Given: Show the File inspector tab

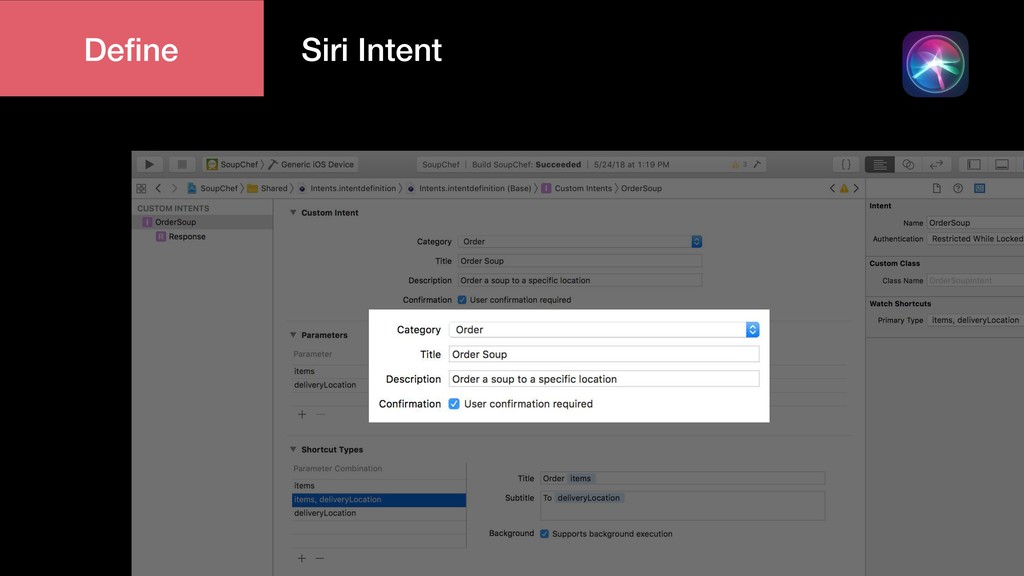Looking at the screenshot, I should pos(936,188).
